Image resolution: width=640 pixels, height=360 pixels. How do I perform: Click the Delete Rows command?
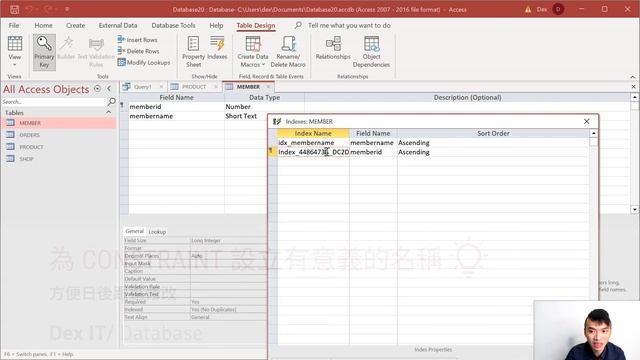pyautogui.click(x=138, y=51)
